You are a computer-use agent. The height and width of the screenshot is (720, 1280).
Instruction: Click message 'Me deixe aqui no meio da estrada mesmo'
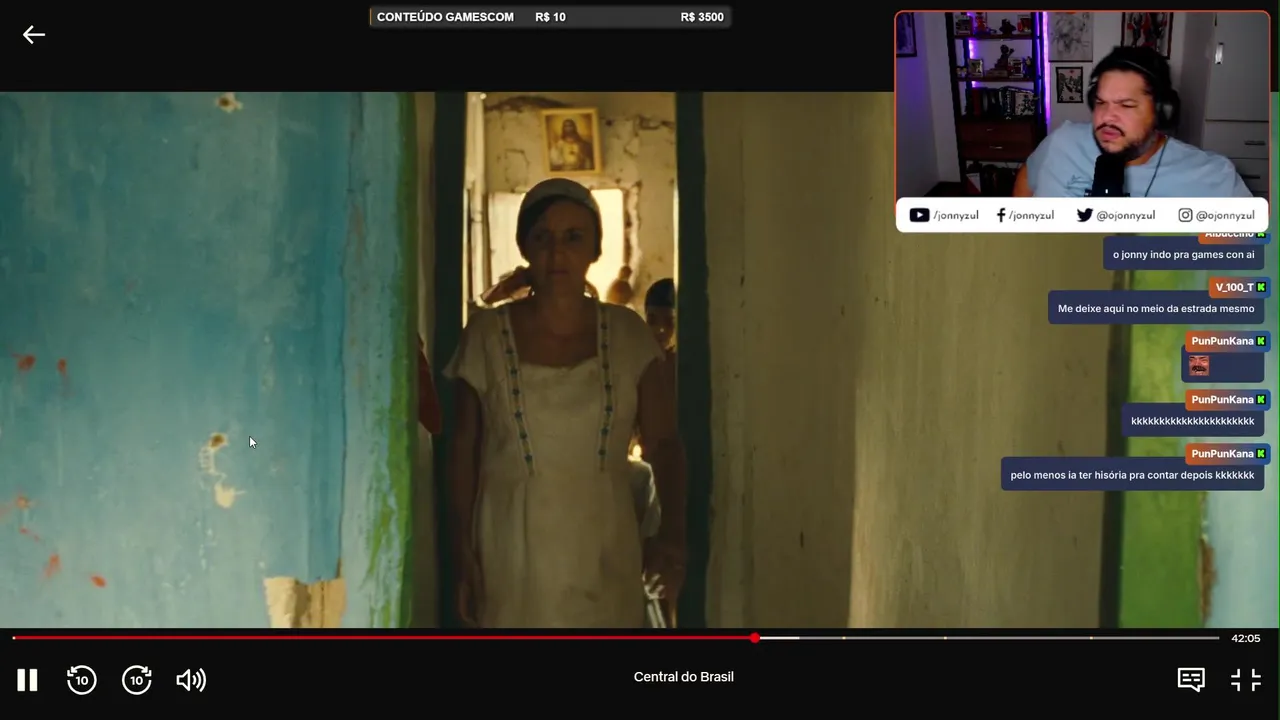1156,308
